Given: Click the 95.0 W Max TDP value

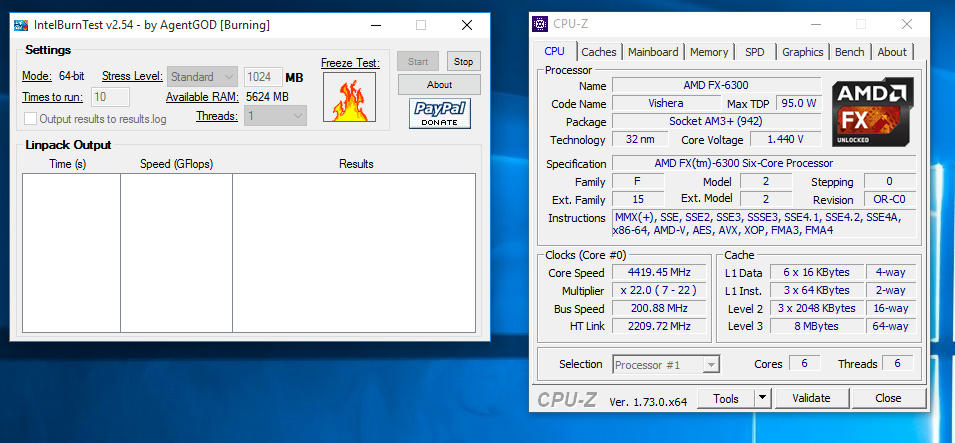Looking at the screenshot, I should coord(798,103).
